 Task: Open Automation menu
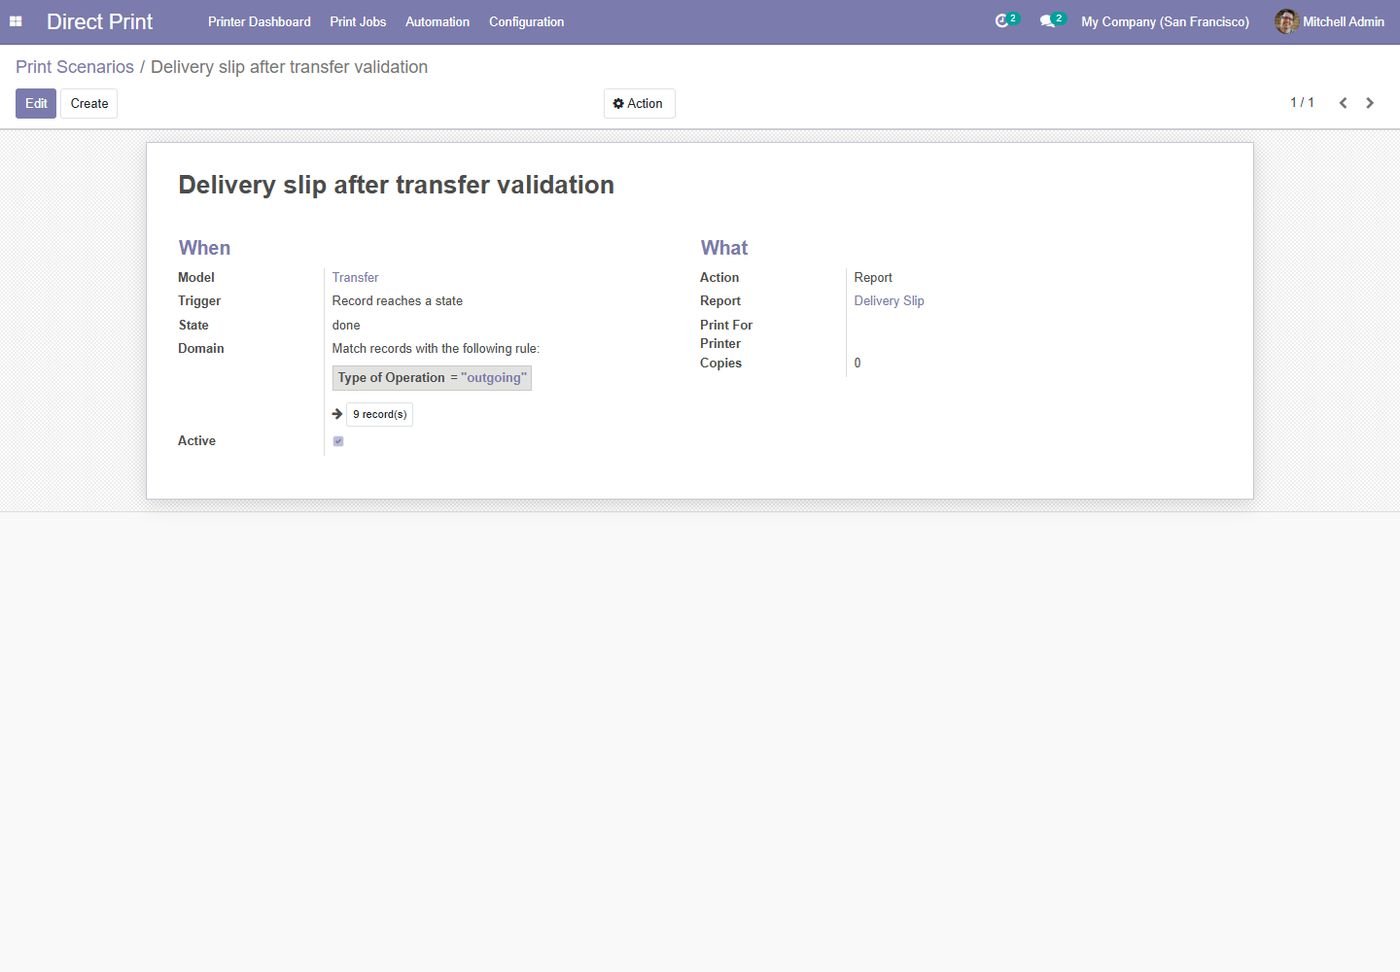pyautogui.click(x=437, y=21)
